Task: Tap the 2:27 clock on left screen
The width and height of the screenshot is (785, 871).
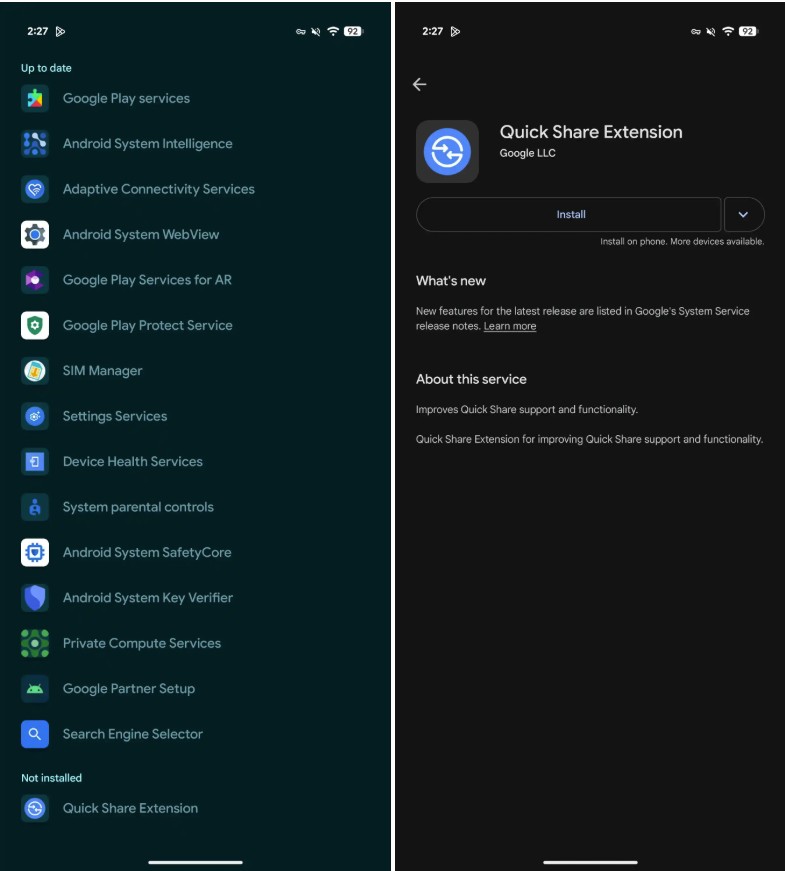Action: tap(38, 32)
